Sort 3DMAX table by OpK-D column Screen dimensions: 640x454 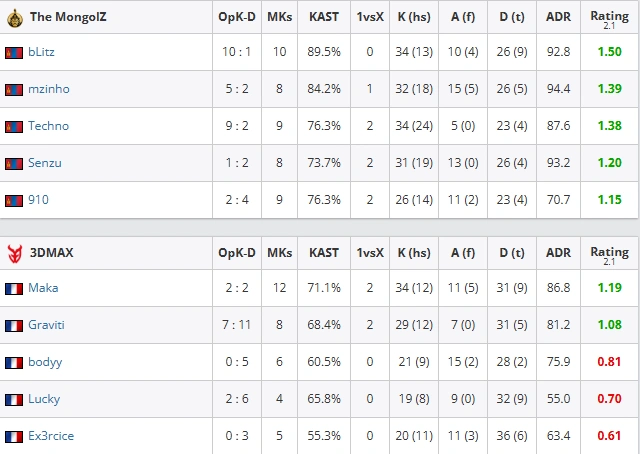[237, 253]
